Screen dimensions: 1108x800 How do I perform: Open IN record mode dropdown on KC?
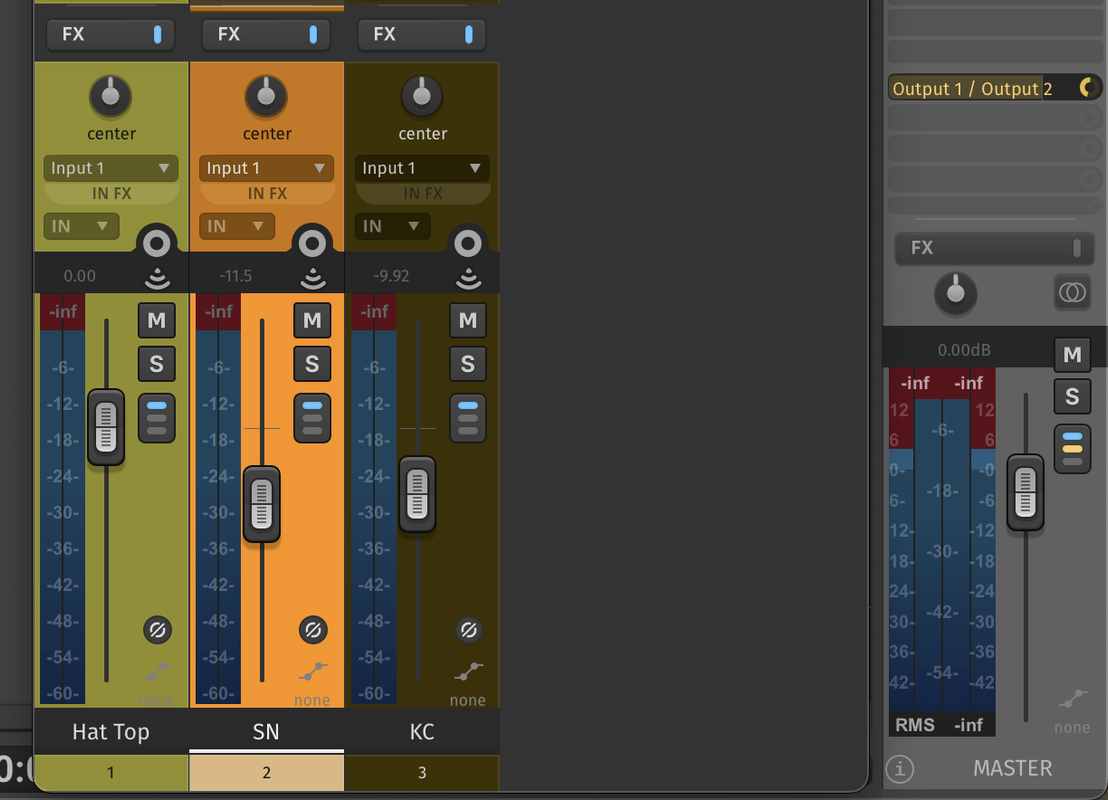[x=392, y=226]
